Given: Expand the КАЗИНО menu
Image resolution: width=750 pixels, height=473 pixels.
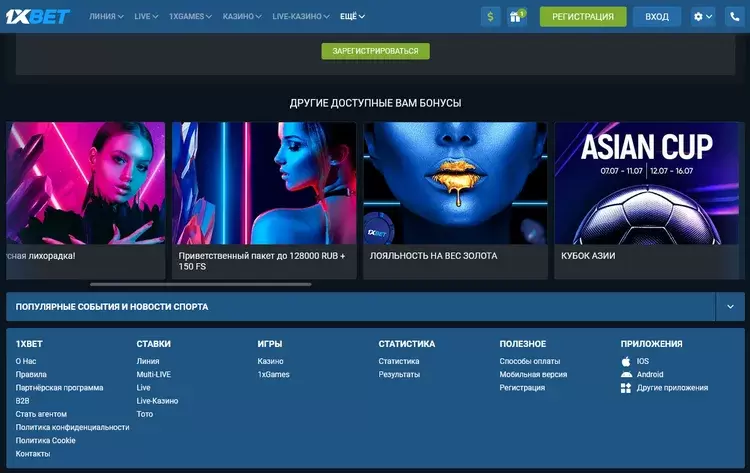Looking at the screenshot, I should tap(242, 16).
